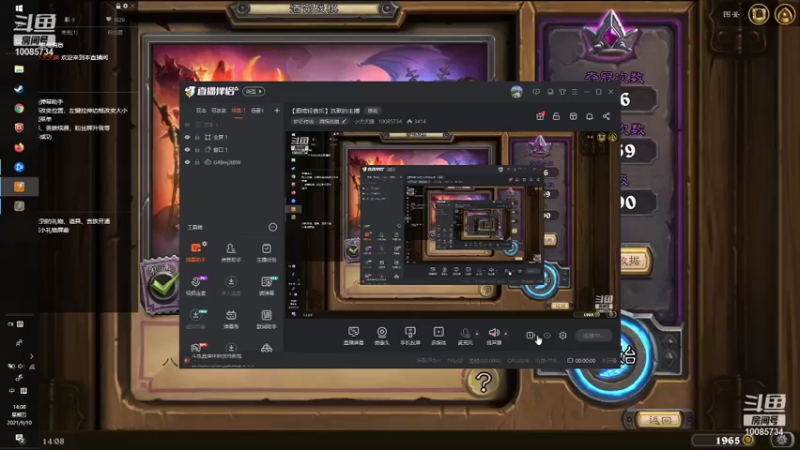The height and width of the screenshot is (450, 800).
Task: Click the room number 10085734 text above preview
Action: pos(390,121)
